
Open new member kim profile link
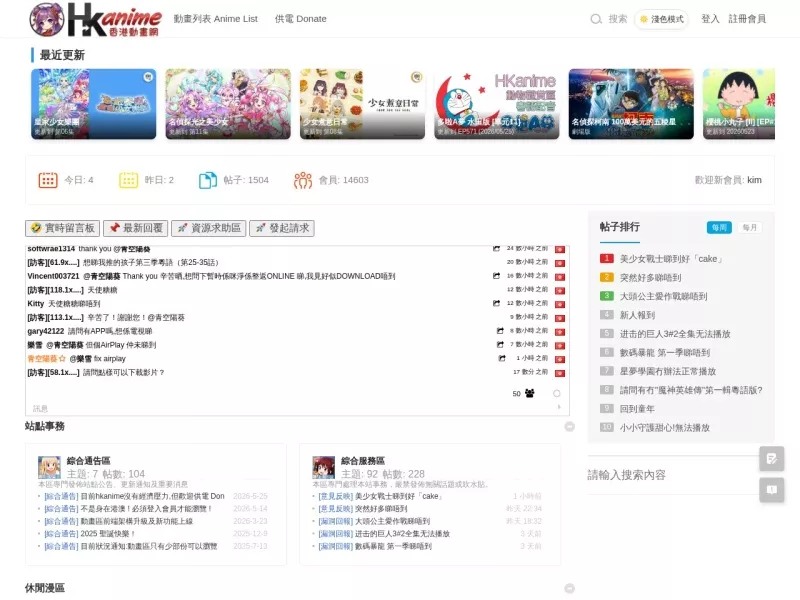tap(754, 180)
